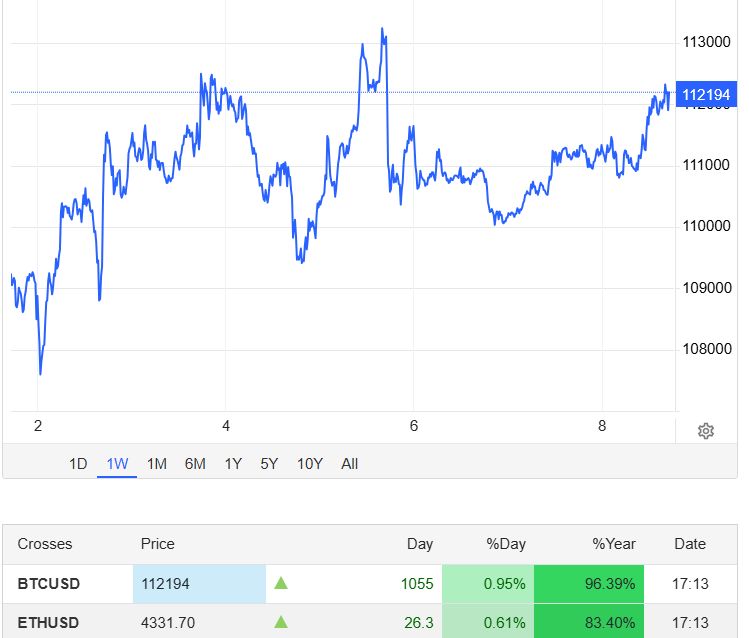The image size is (749, 638).
Task: Show the 1M chart range
Action: [156, 464]
